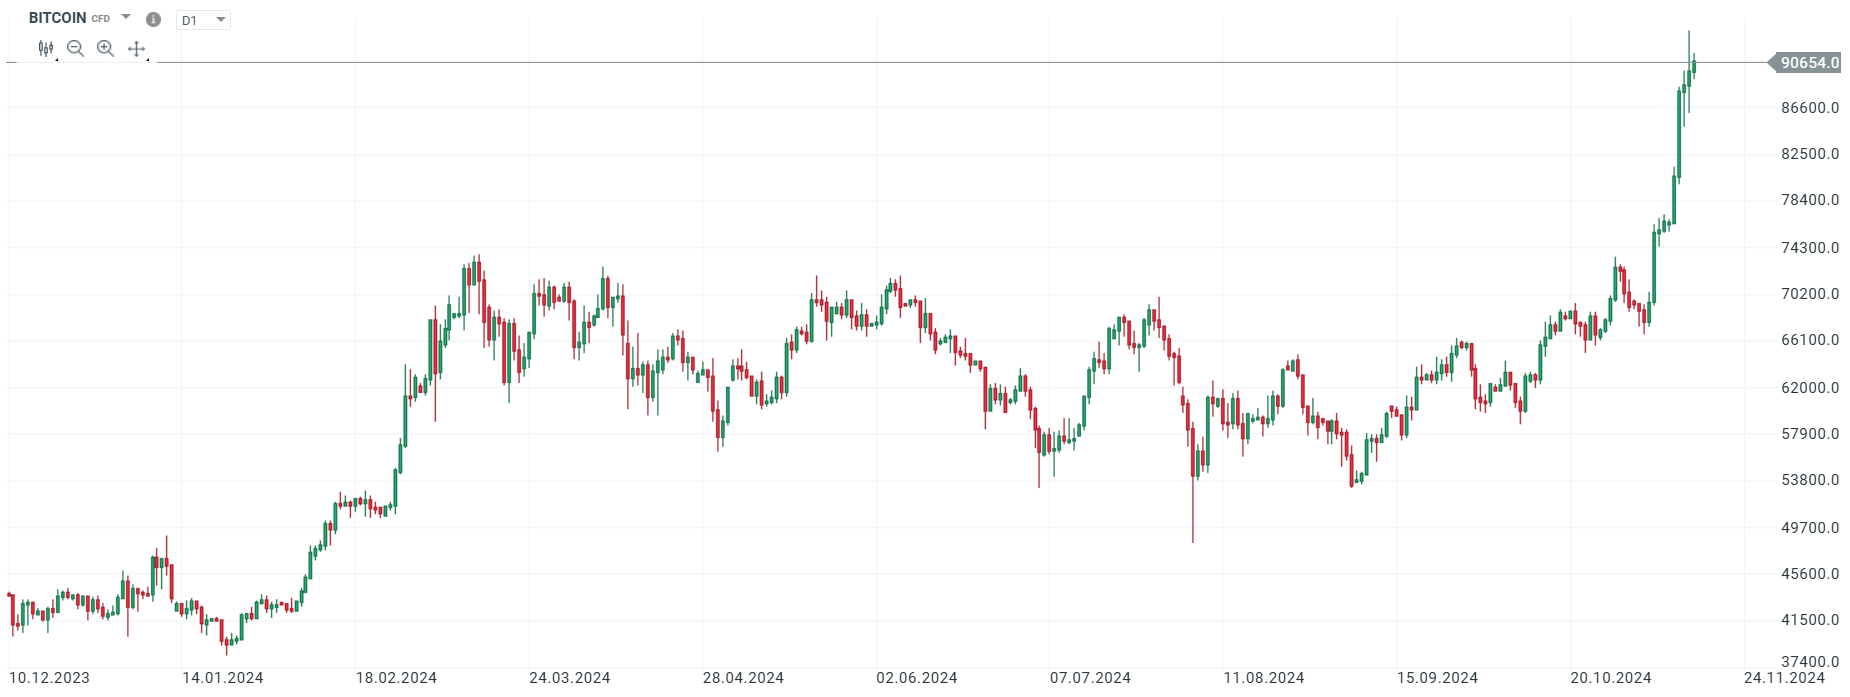
Task: Click the 10.12.2023 date label
Action: [49, 678]
